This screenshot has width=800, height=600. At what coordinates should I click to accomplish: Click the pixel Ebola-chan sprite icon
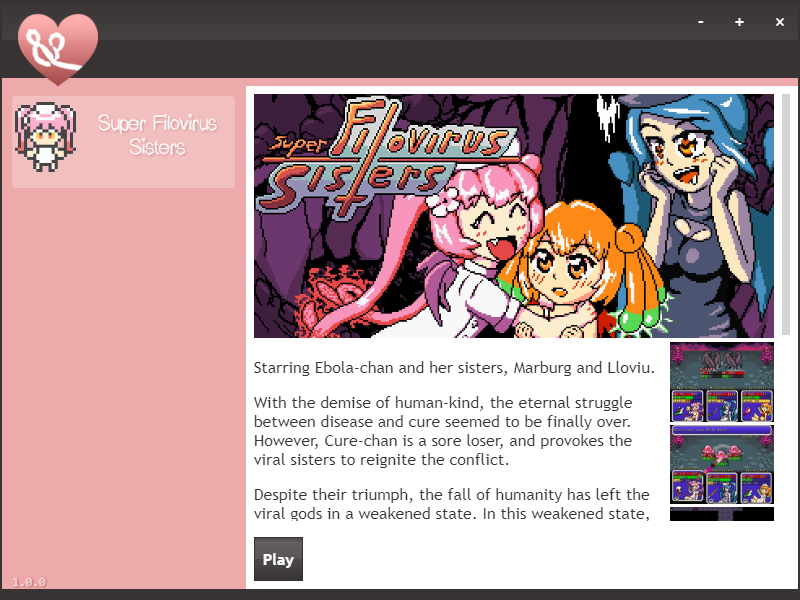(x=45, y=137)
